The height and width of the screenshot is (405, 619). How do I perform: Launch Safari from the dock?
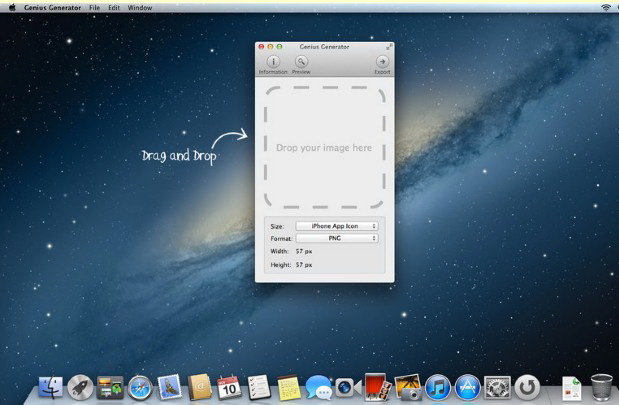point(140,387)
